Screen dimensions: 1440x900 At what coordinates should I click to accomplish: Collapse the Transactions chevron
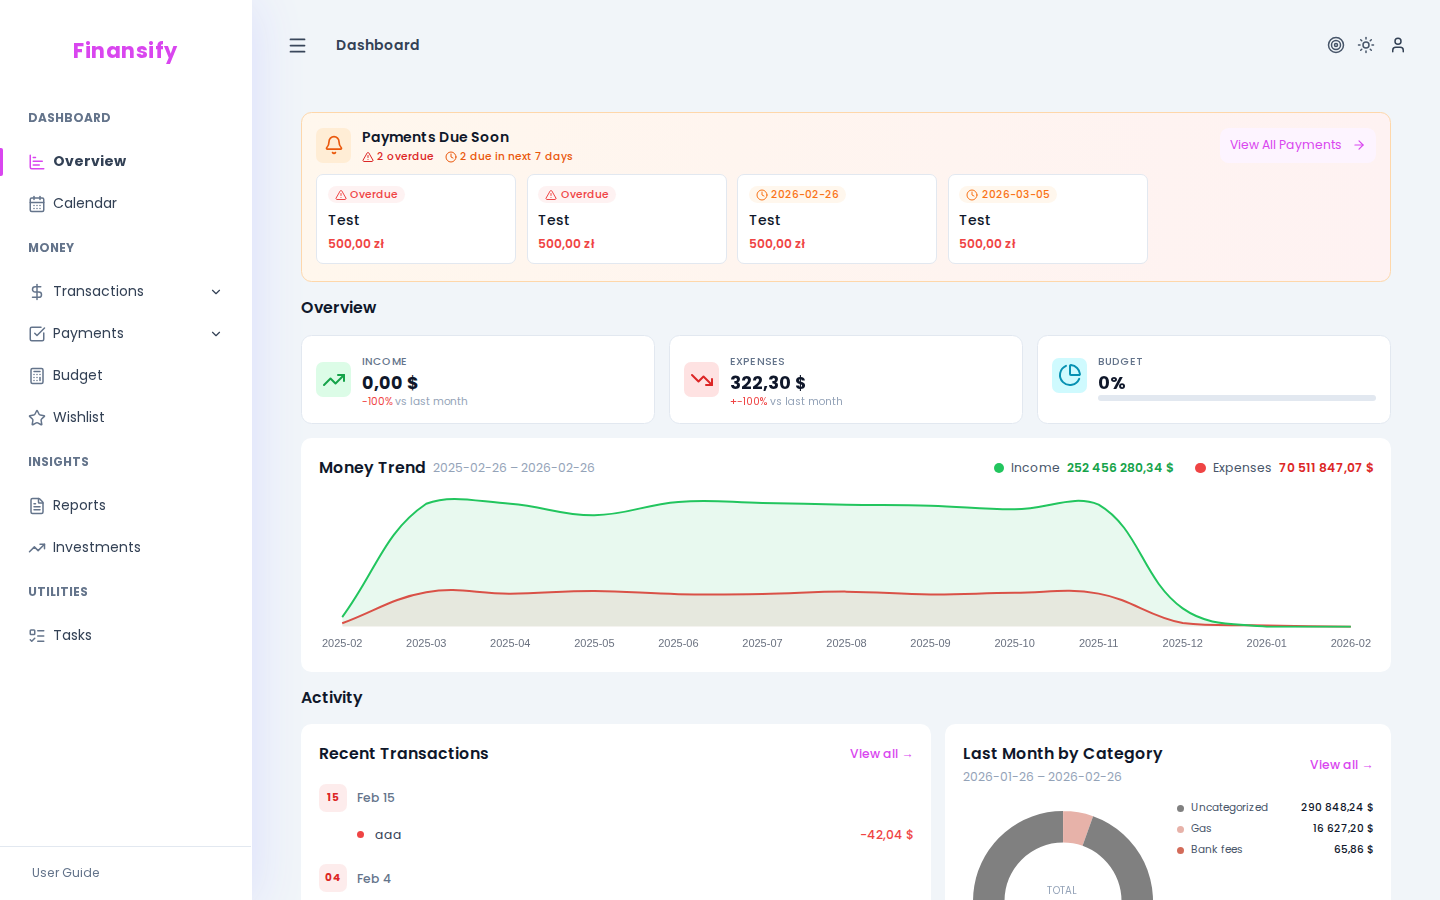click(216, 291)
